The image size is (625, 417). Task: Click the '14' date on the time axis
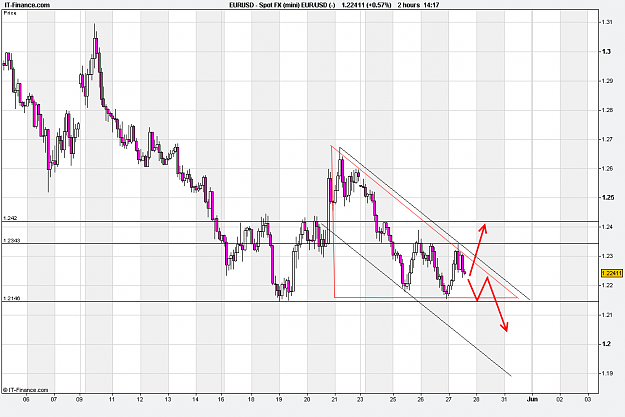(195, 399)
